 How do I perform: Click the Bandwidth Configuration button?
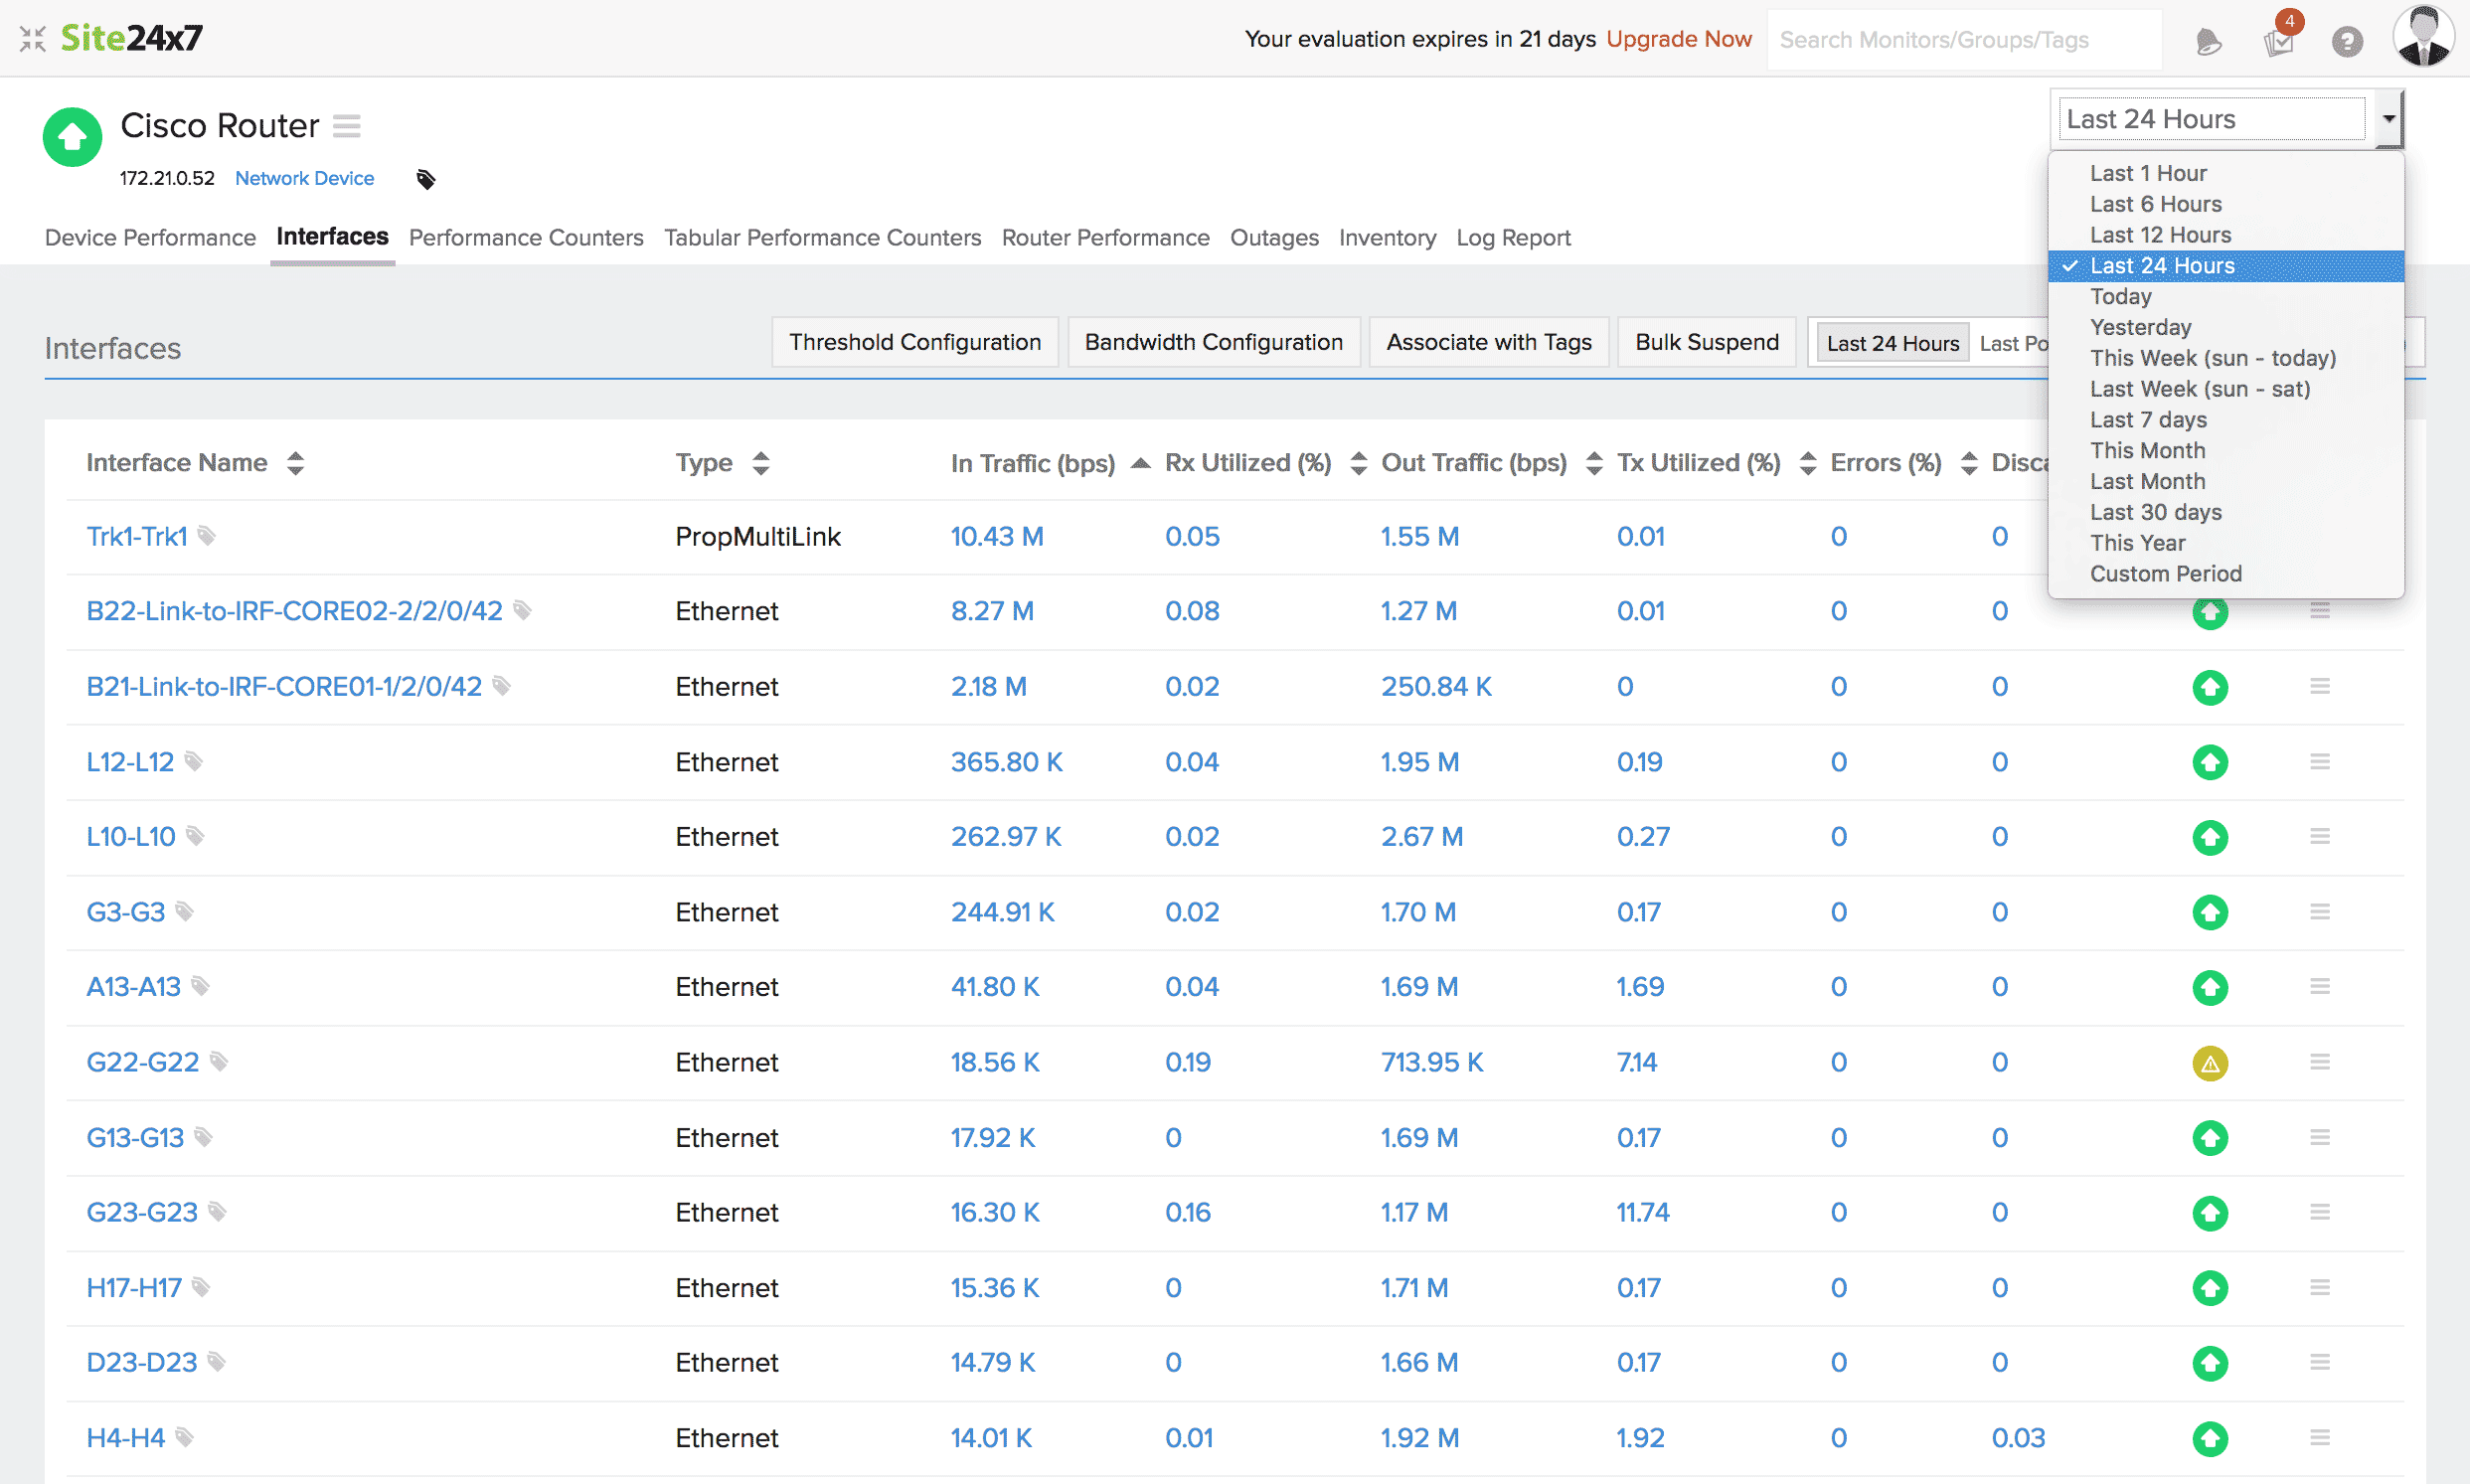point(1213,342)
